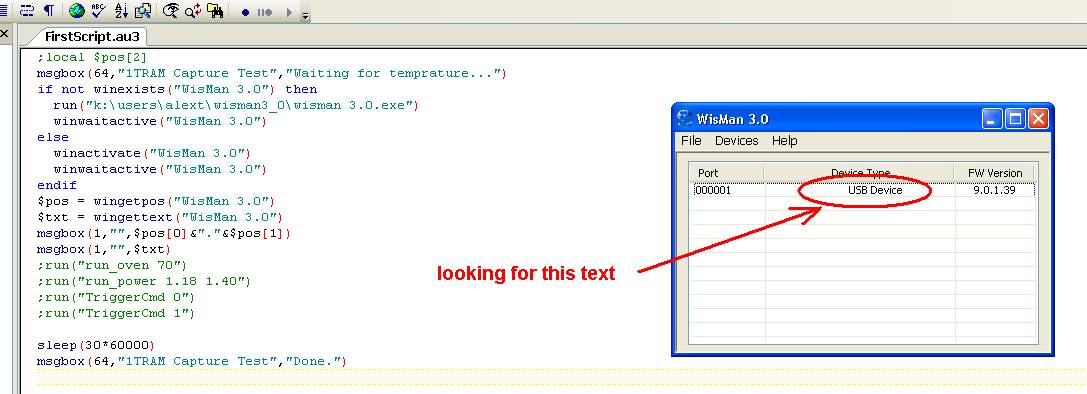Screen dimensions: 1087x394
Task: Open the File menu in WisMan
Action: [x=691, y=141]
